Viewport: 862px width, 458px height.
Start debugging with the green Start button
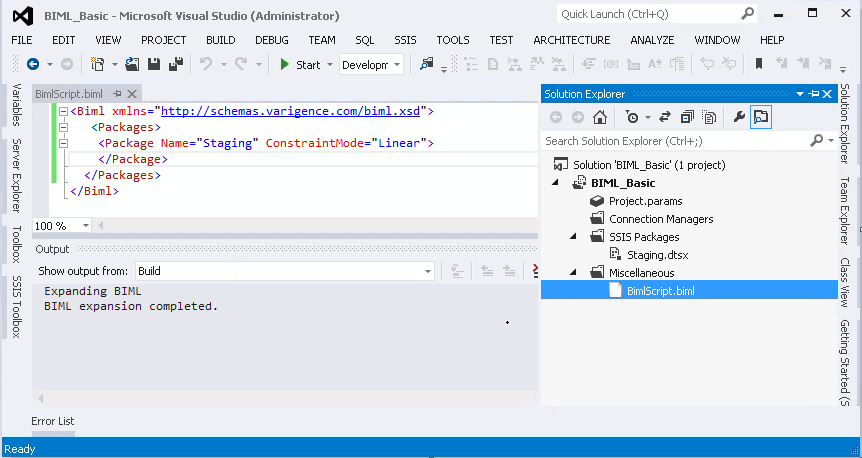(x=300, y=64)
